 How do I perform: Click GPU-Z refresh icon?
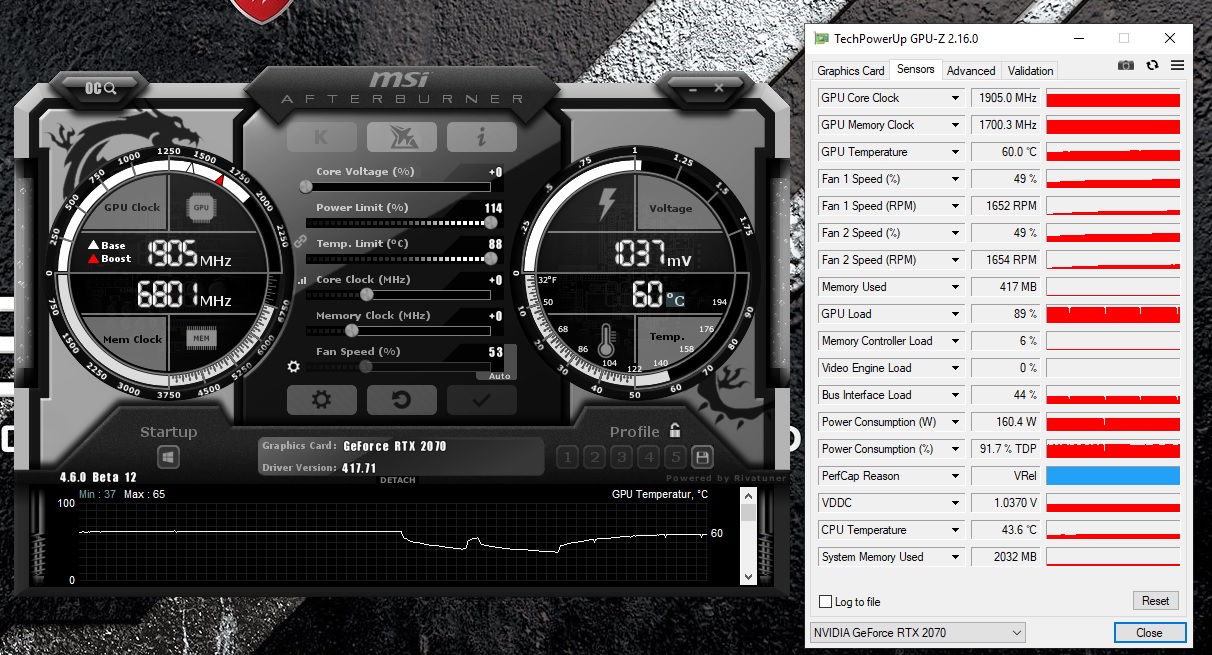coord(1152,65)
